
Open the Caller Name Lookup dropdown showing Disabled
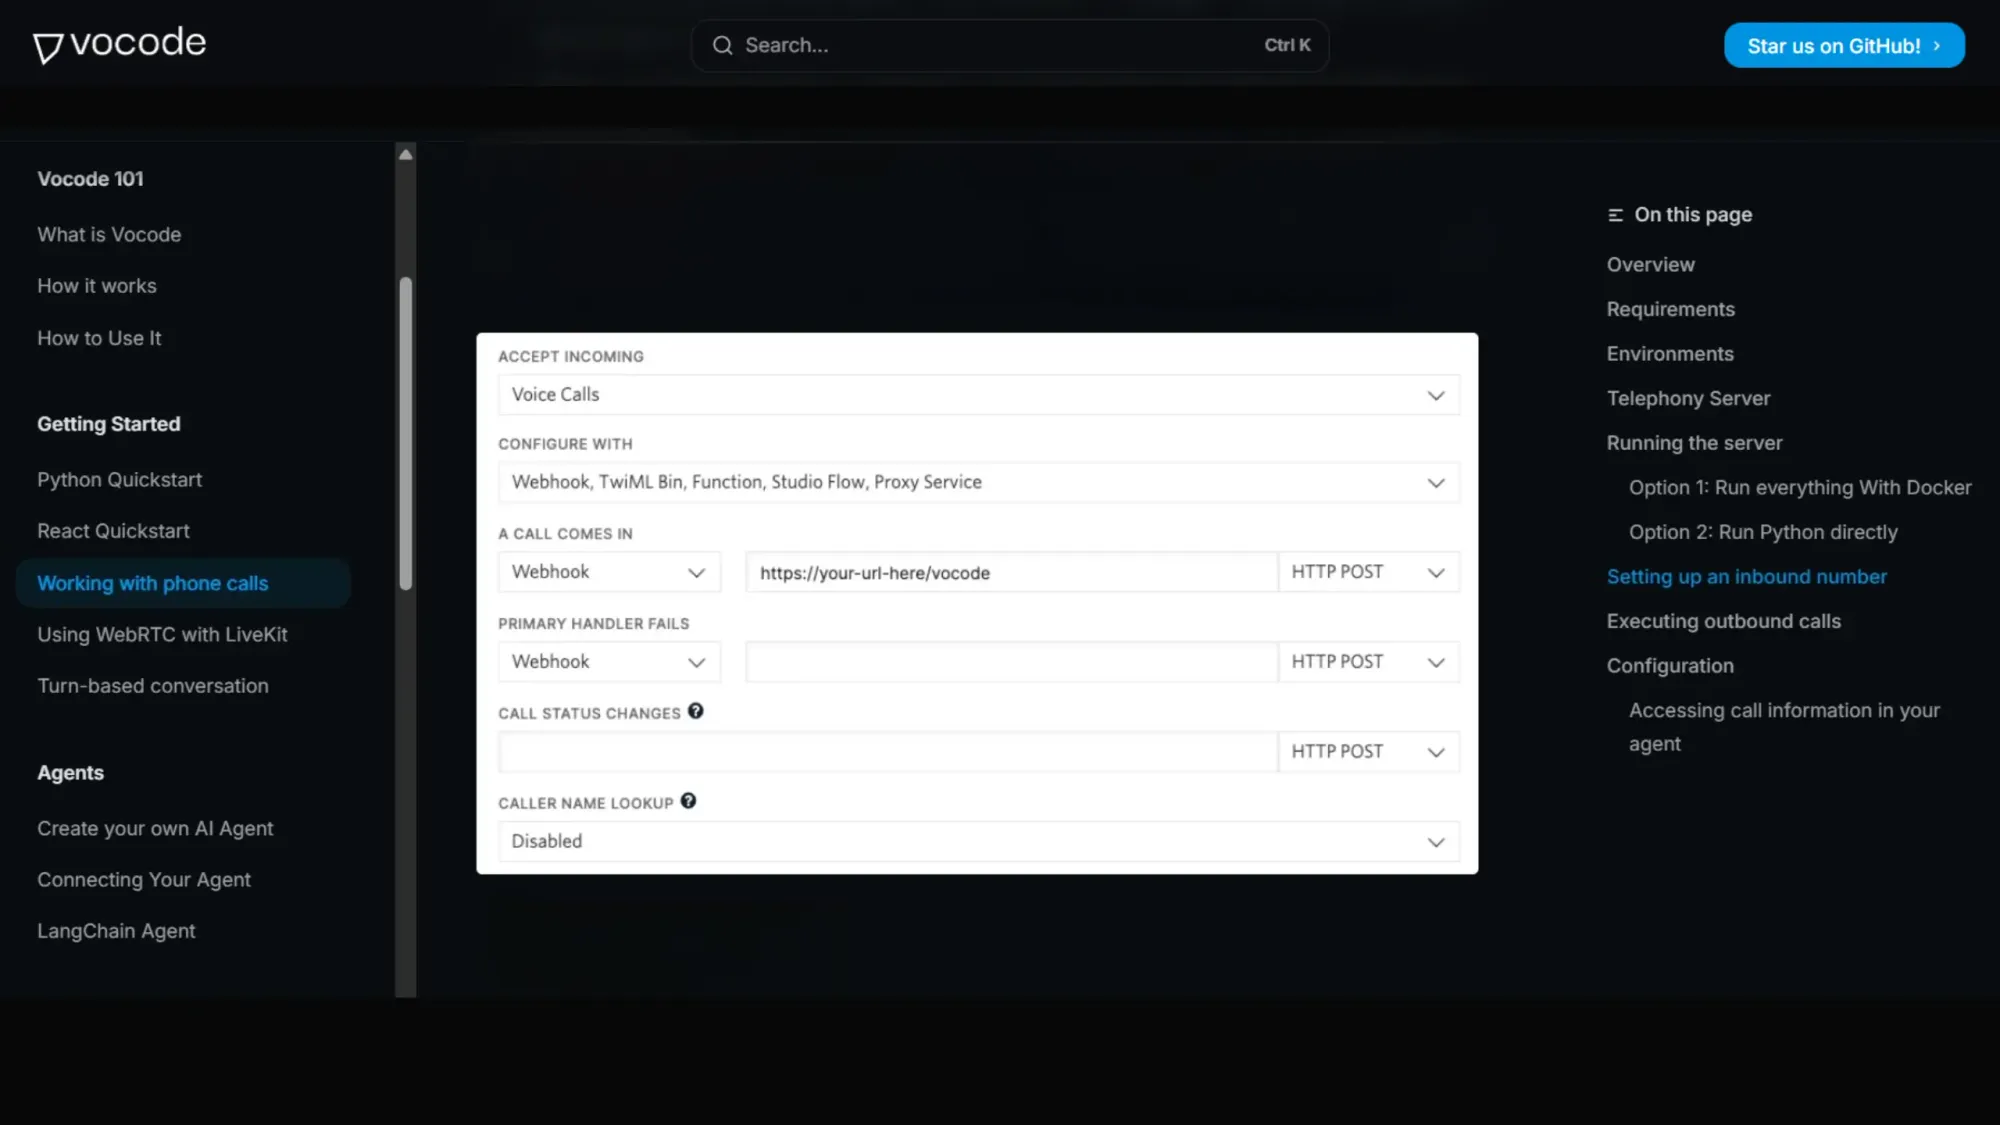pos(1436,841)
